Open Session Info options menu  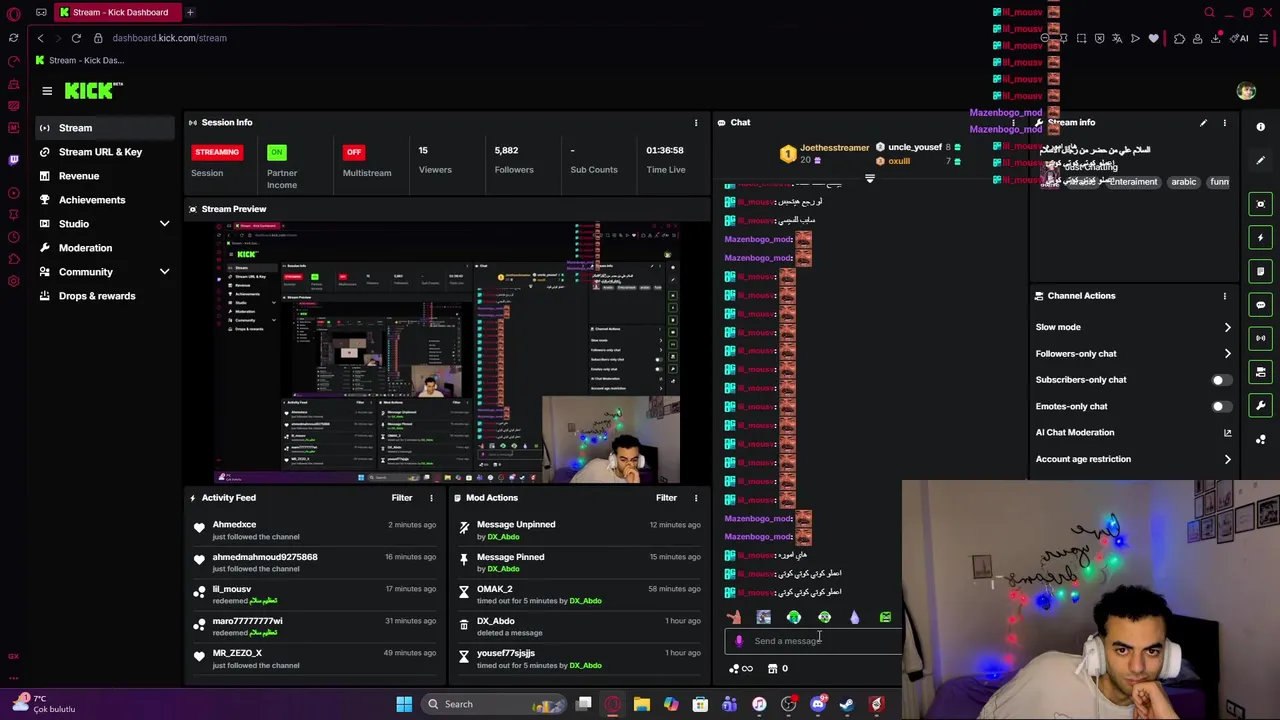pos(696,123)
